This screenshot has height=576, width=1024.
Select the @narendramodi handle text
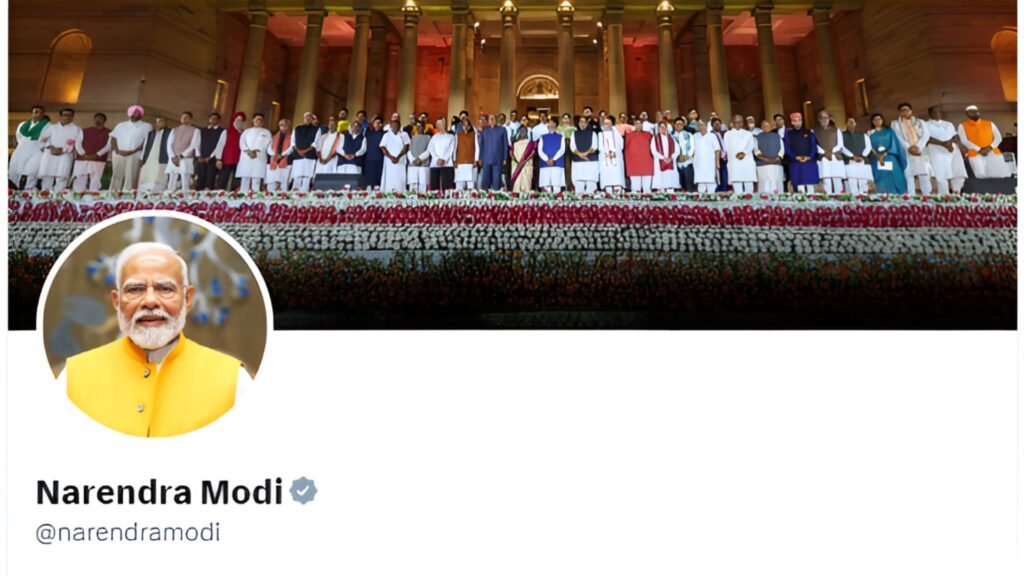click(128, 532)
